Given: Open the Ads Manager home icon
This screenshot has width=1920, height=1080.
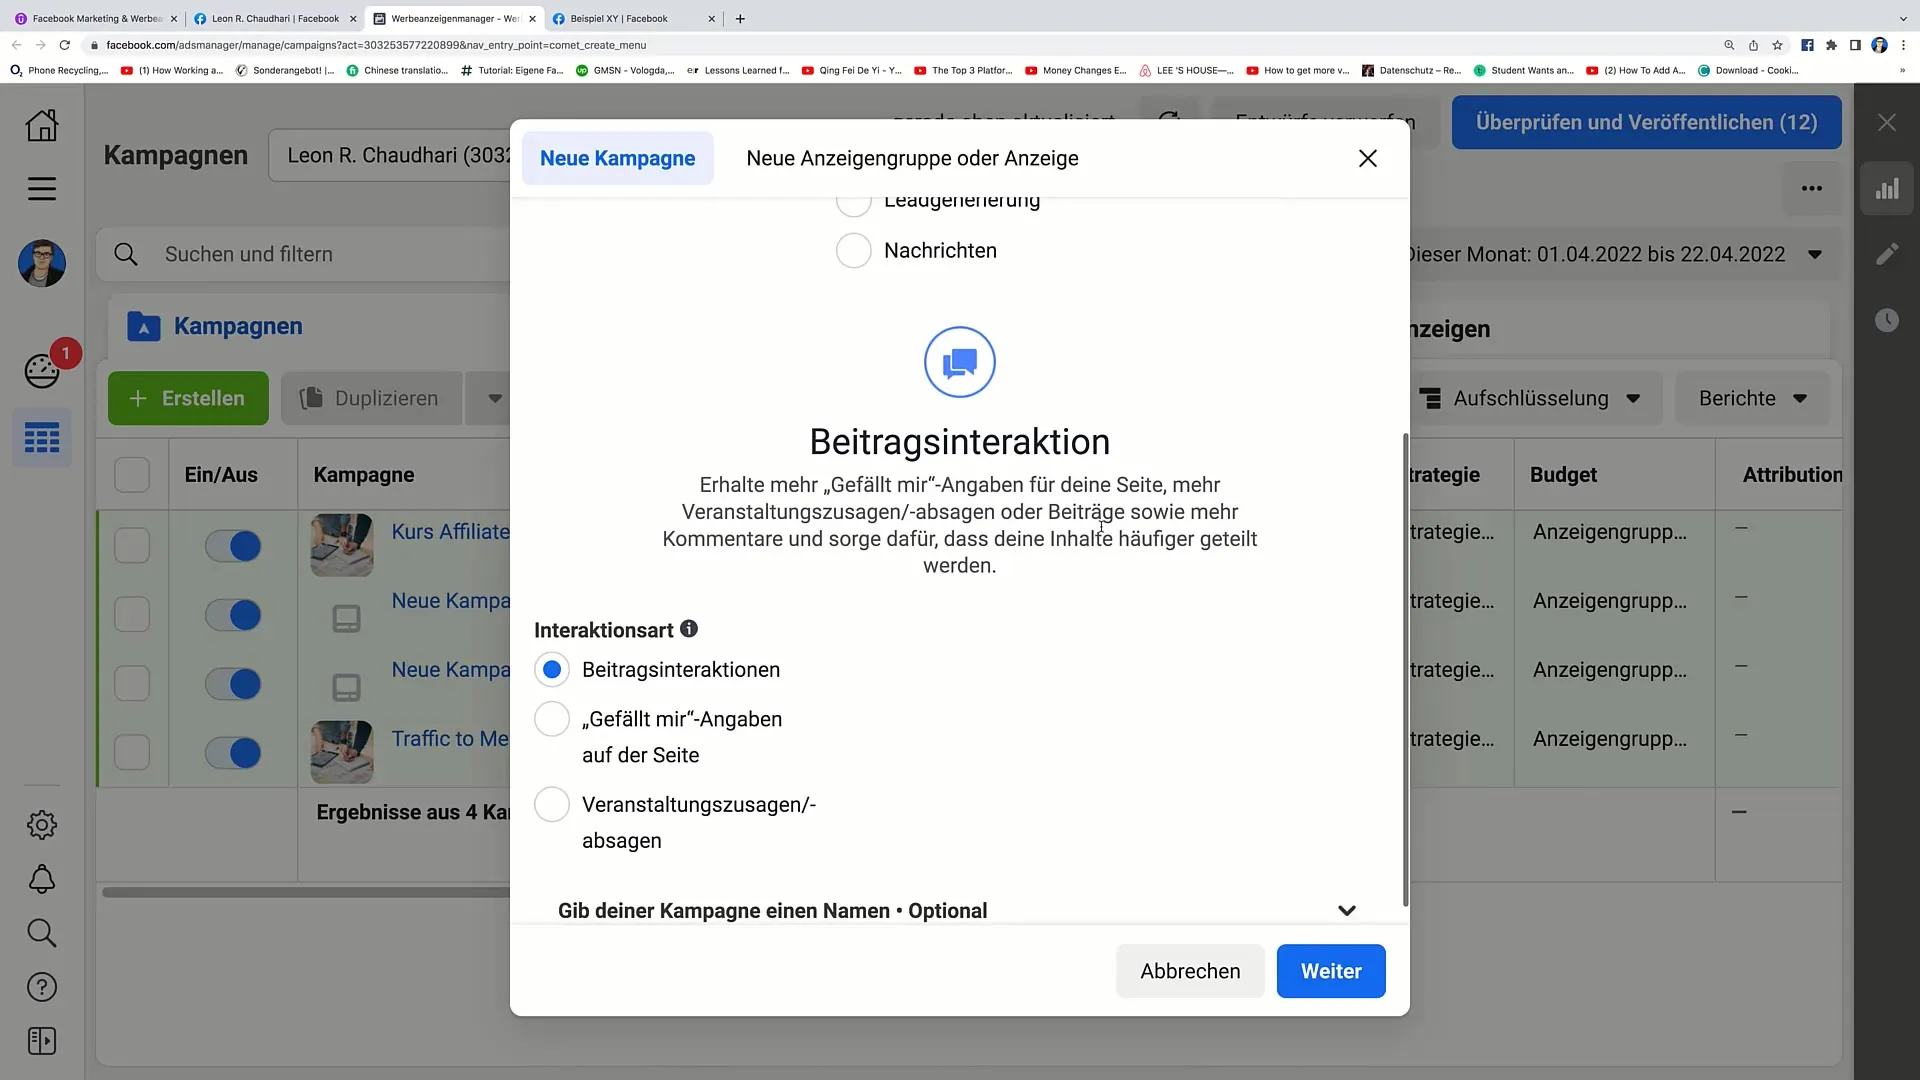Looking at the screenshot, I should point(42,125).
